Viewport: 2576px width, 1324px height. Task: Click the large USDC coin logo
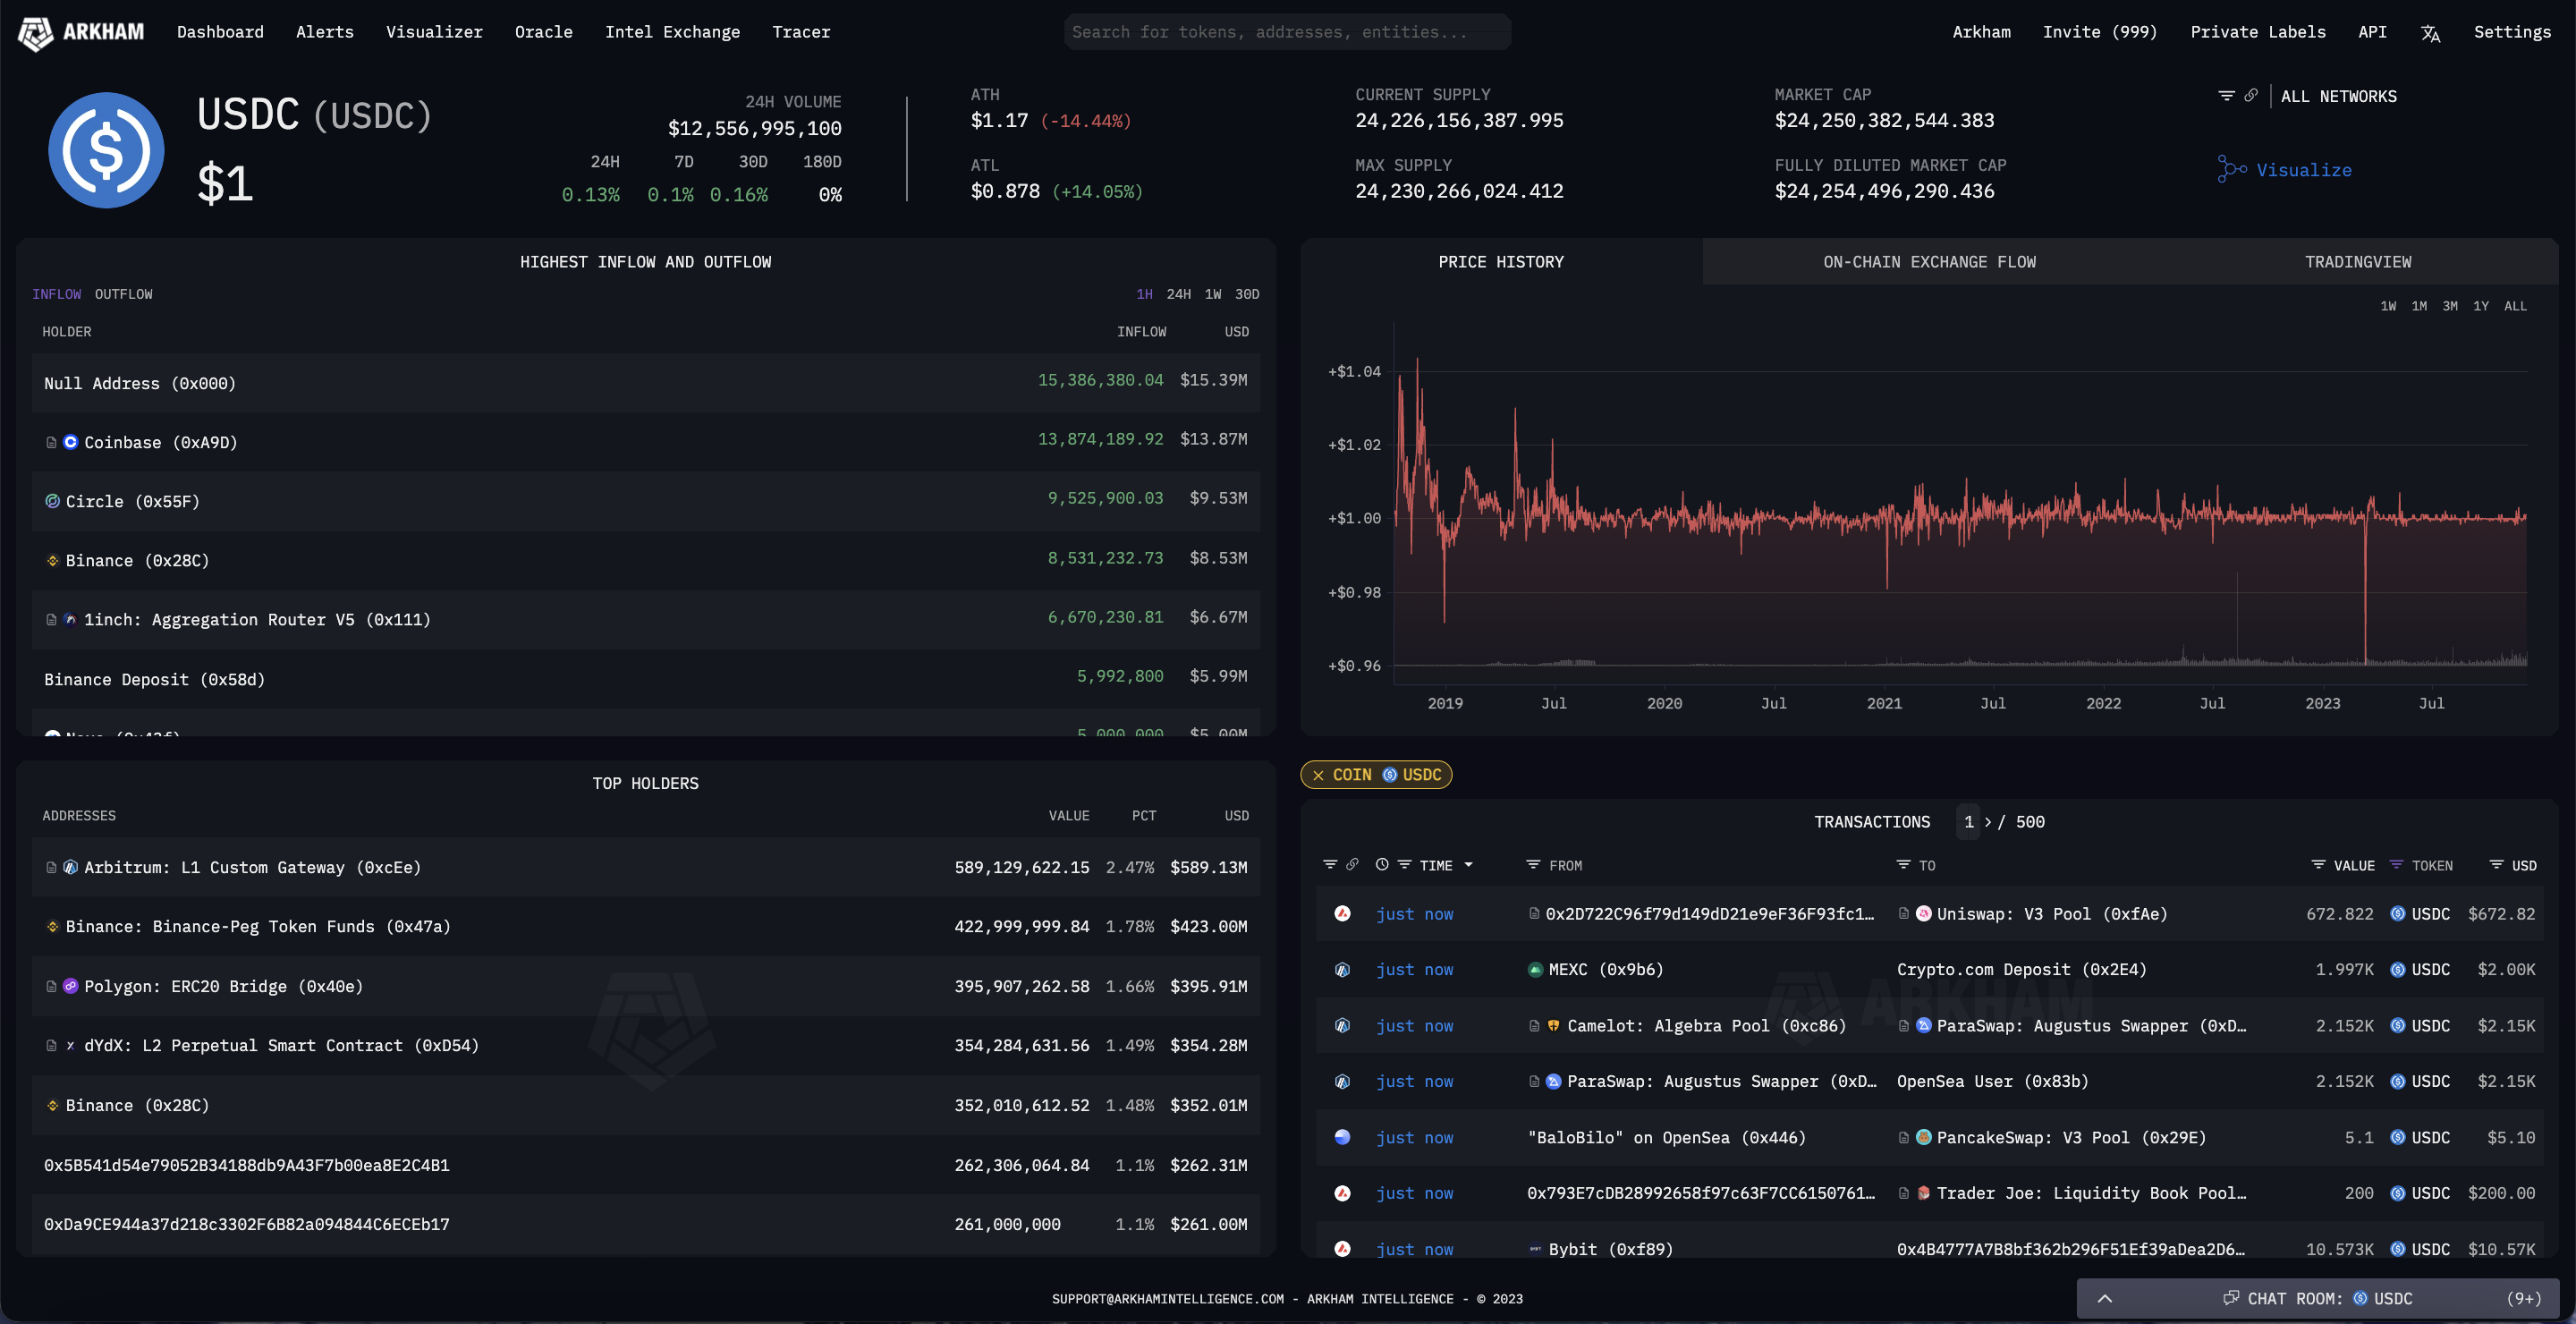(106, 150)
